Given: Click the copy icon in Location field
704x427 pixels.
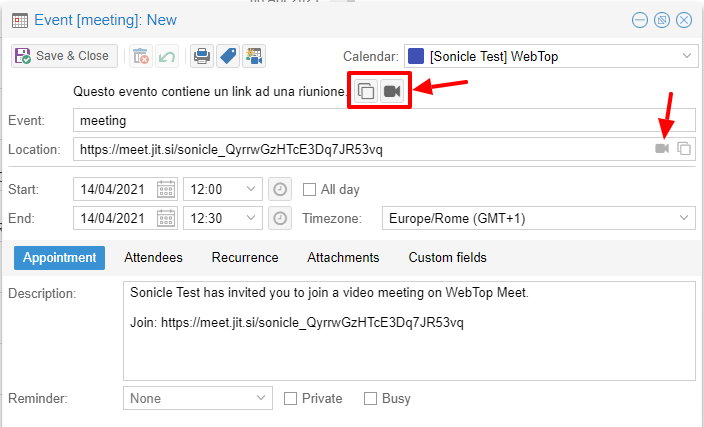Looking at the screenshot, I should tap(684, 149).
